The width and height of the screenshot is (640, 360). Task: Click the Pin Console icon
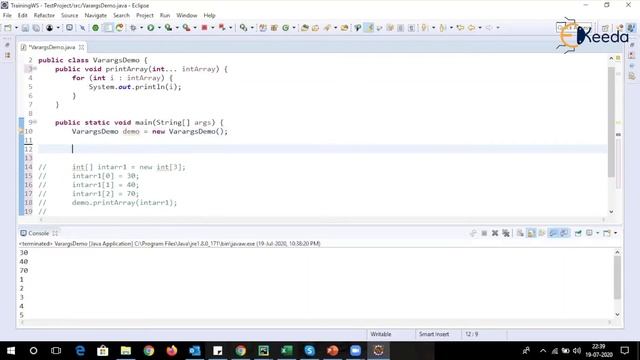578,233
